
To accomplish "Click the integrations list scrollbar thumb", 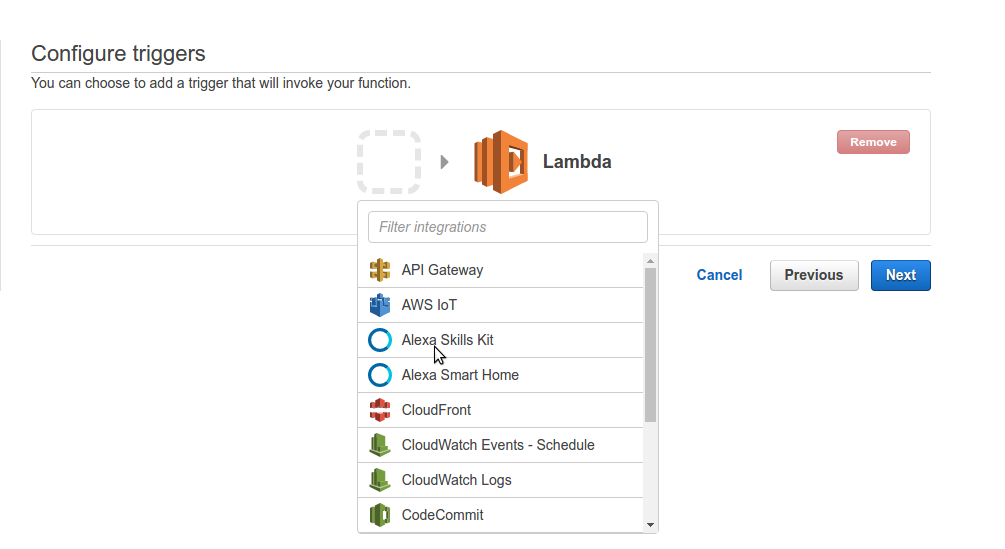I will click(x=651, y=345).
